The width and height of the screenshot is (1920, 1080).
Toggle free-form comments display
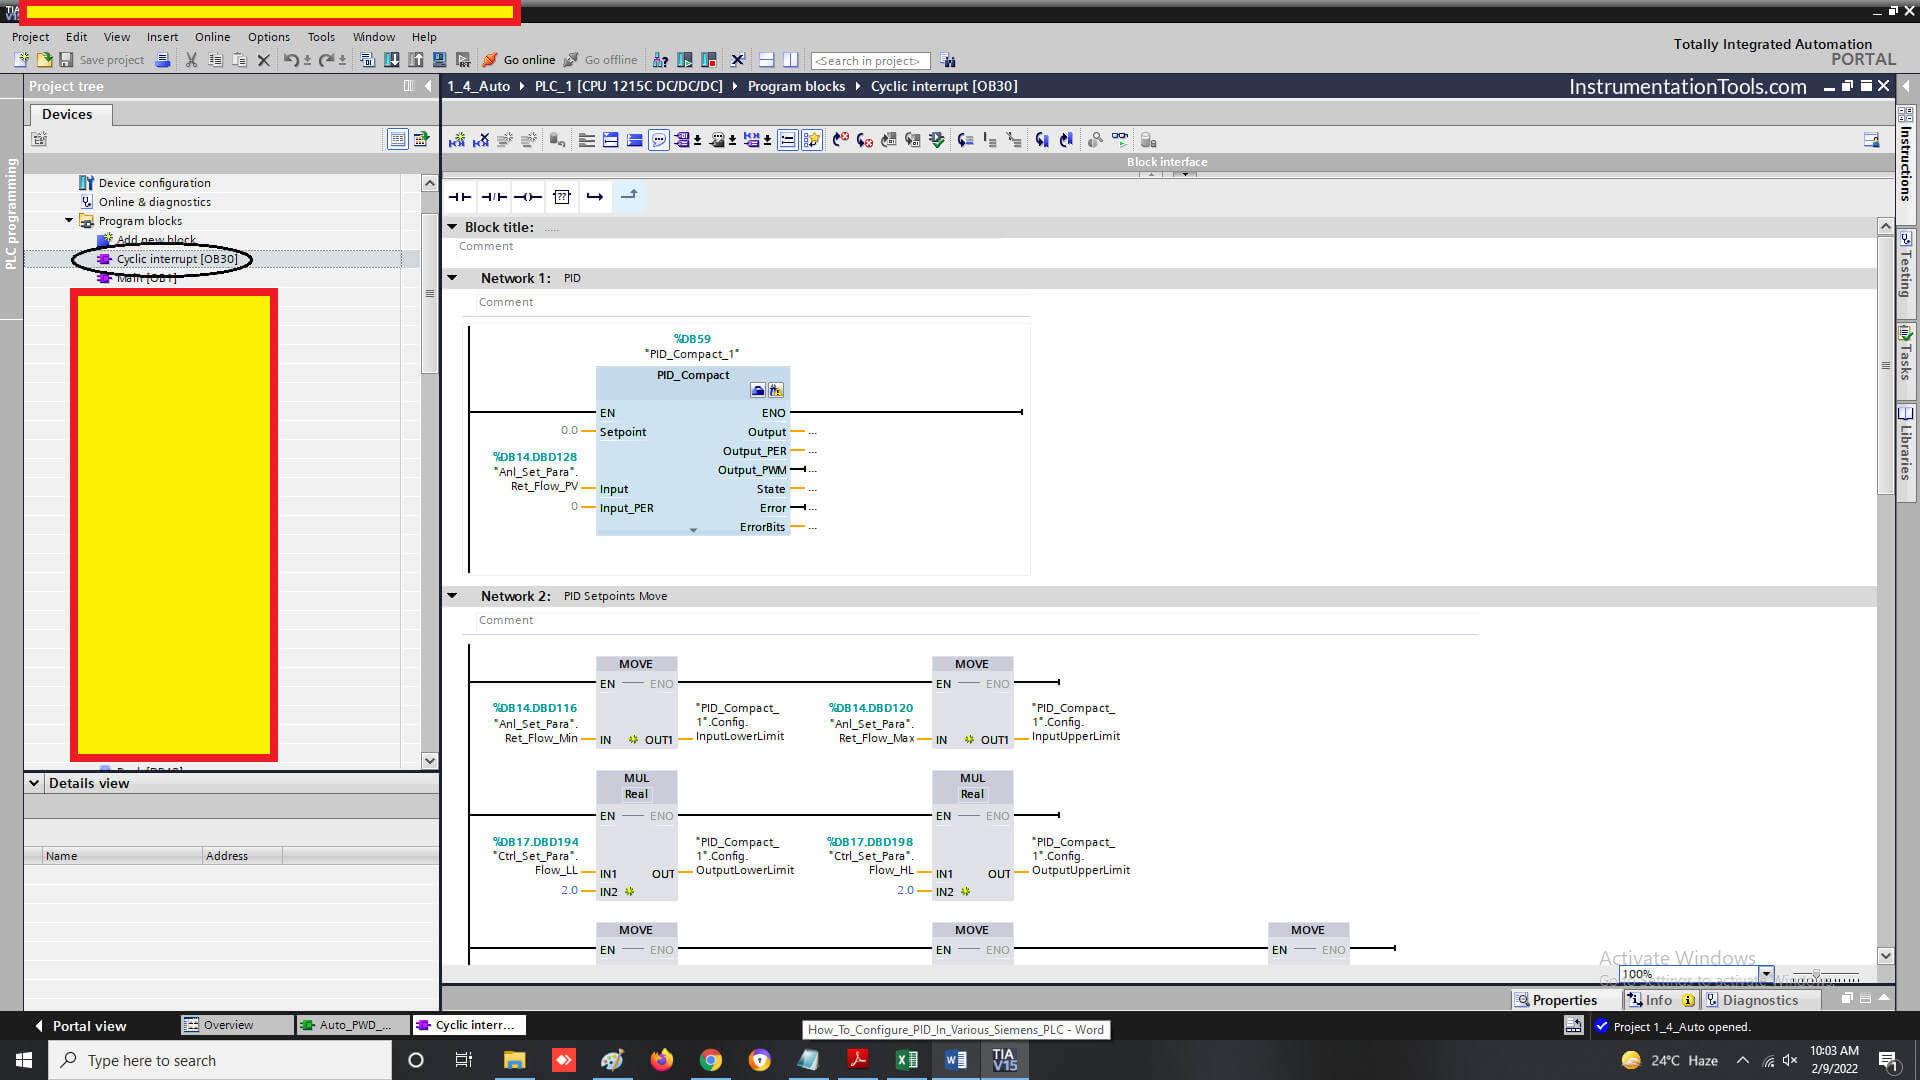(x=658, y=139)
